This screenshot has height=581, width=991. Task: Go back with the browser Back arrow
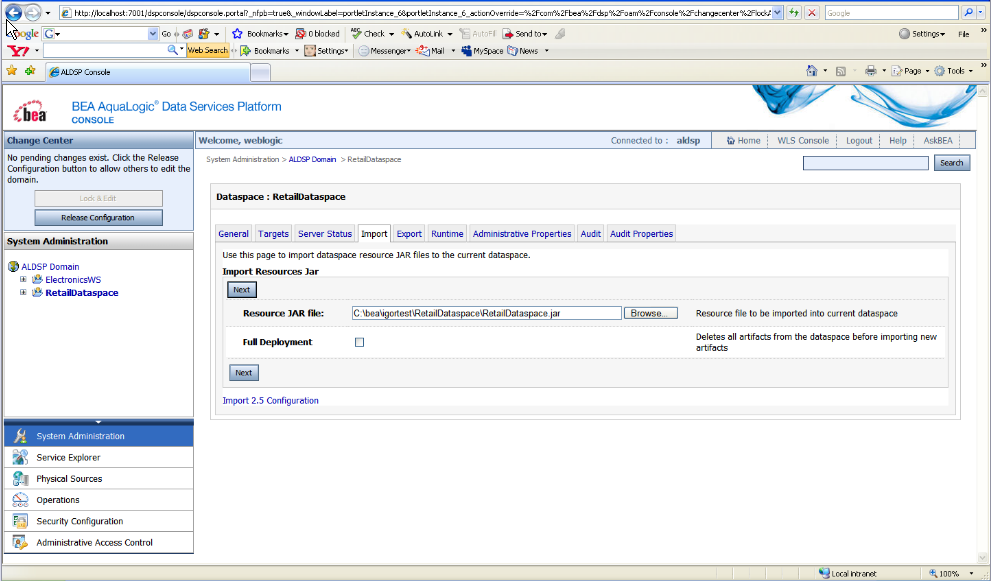pyautogui.click(x=13, y=12)
